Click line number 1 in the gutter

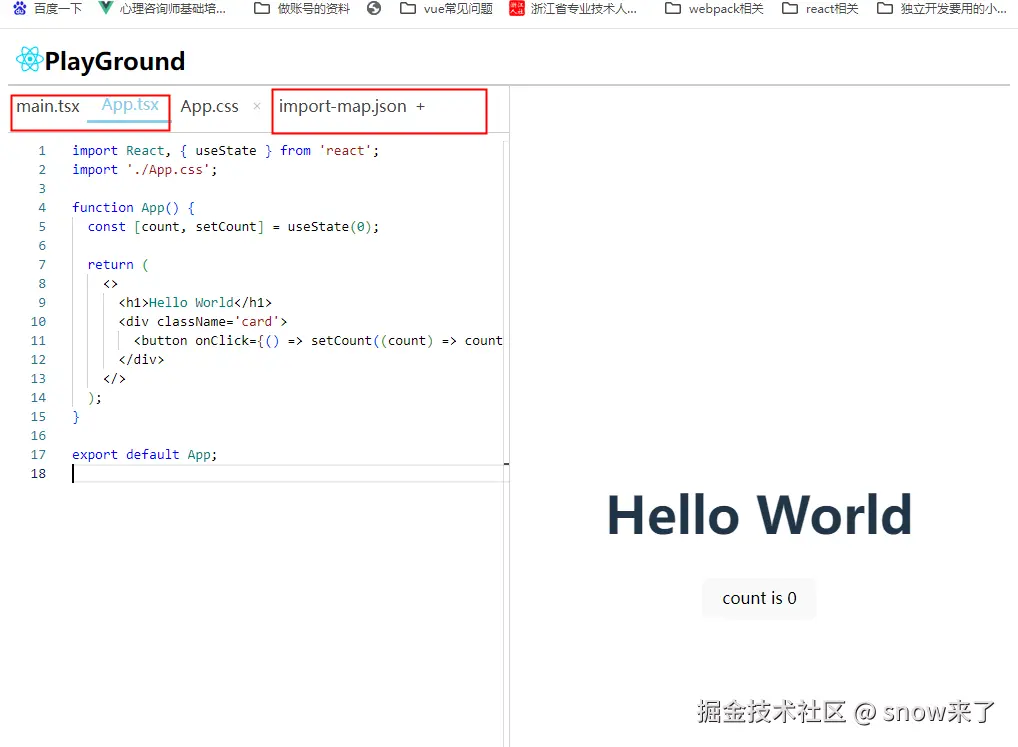pos(42,151)
